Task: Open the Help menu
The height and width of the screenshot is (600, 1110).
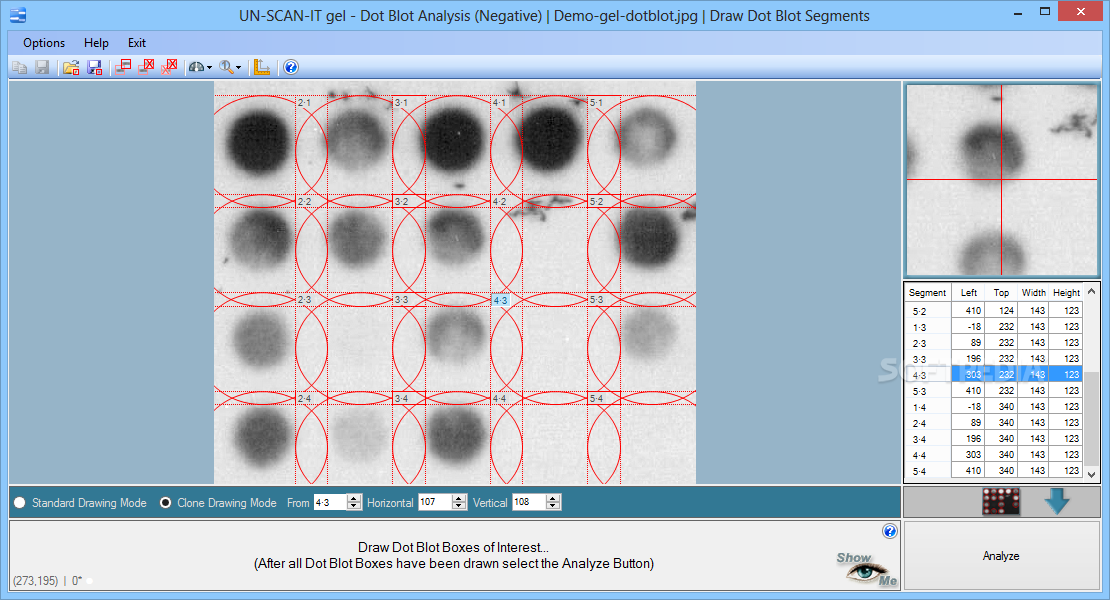Action: (x=96, y=43)
